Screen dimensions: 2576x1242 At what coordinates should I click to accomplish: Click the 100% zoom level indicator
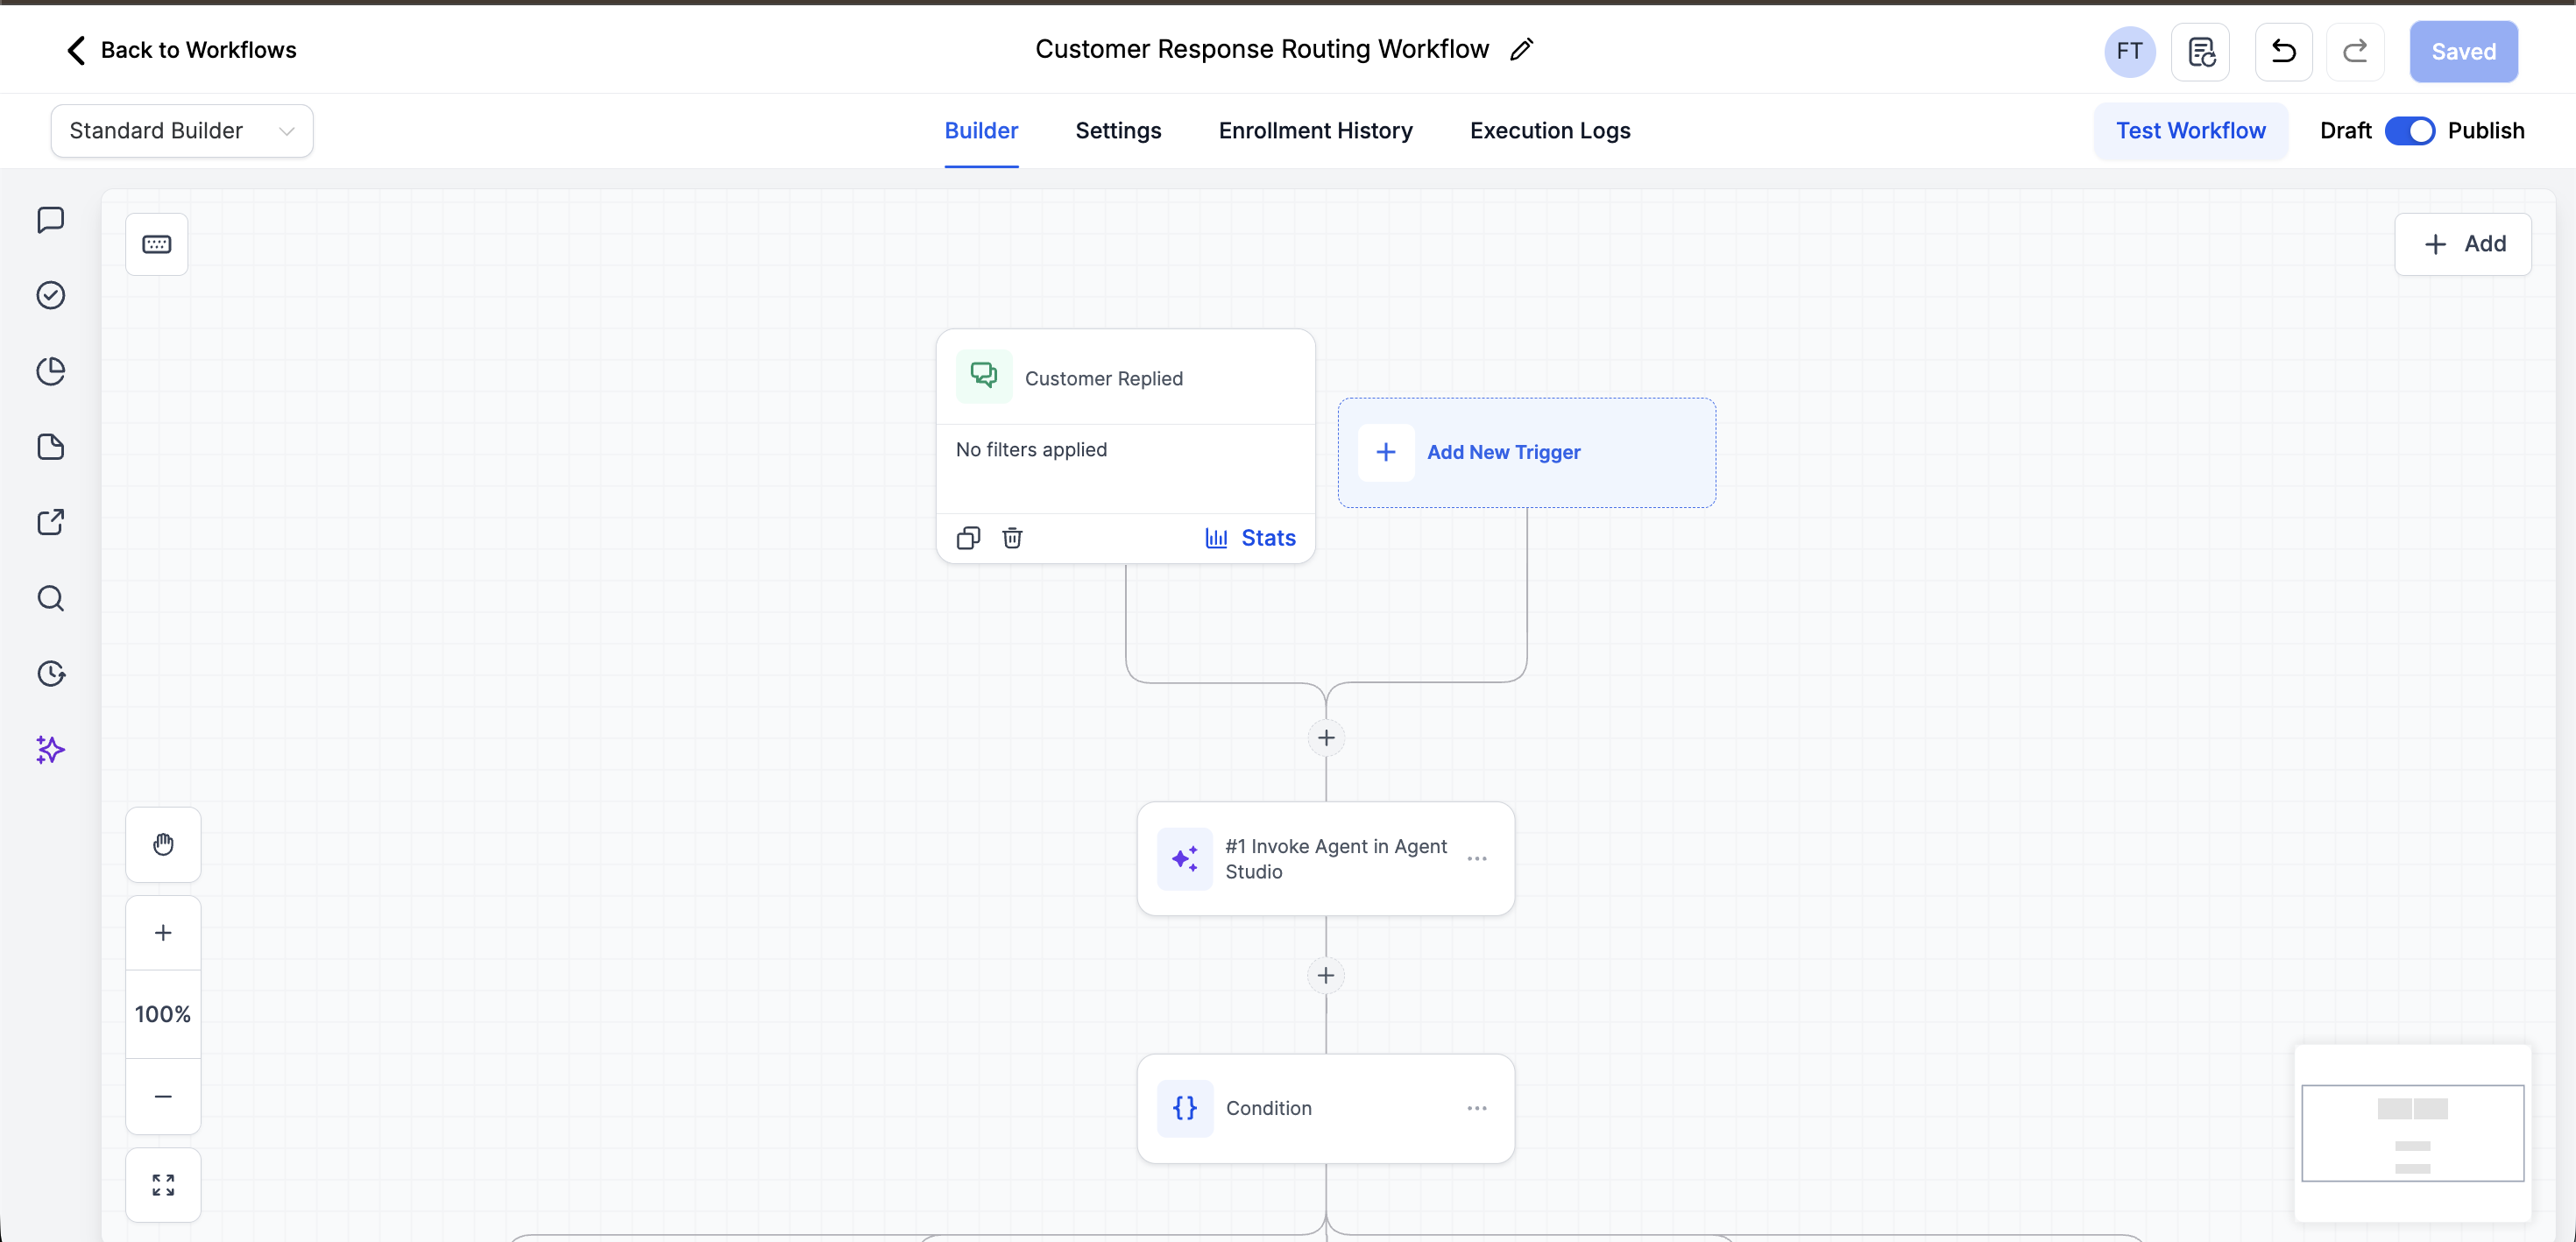click(163, 1014)
